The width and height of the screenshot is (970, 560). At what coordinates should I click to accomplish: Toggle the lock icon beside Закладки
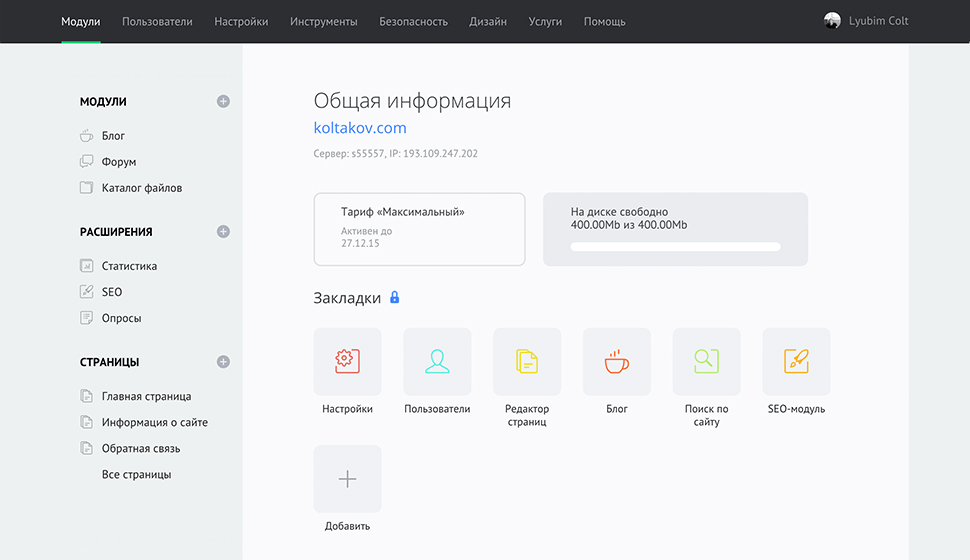tap(395, 297)
